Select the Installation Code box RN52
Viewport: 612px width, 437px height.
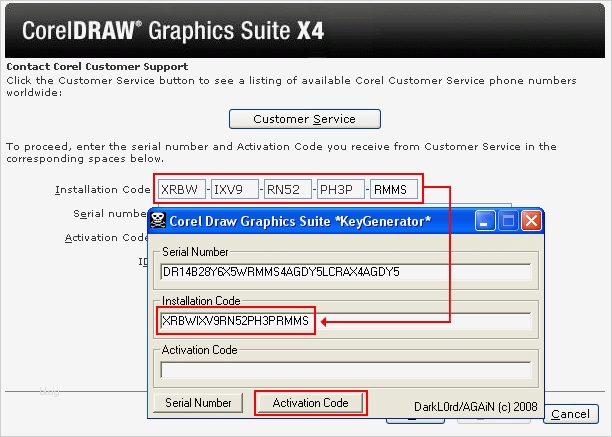[x=288, y=189]
